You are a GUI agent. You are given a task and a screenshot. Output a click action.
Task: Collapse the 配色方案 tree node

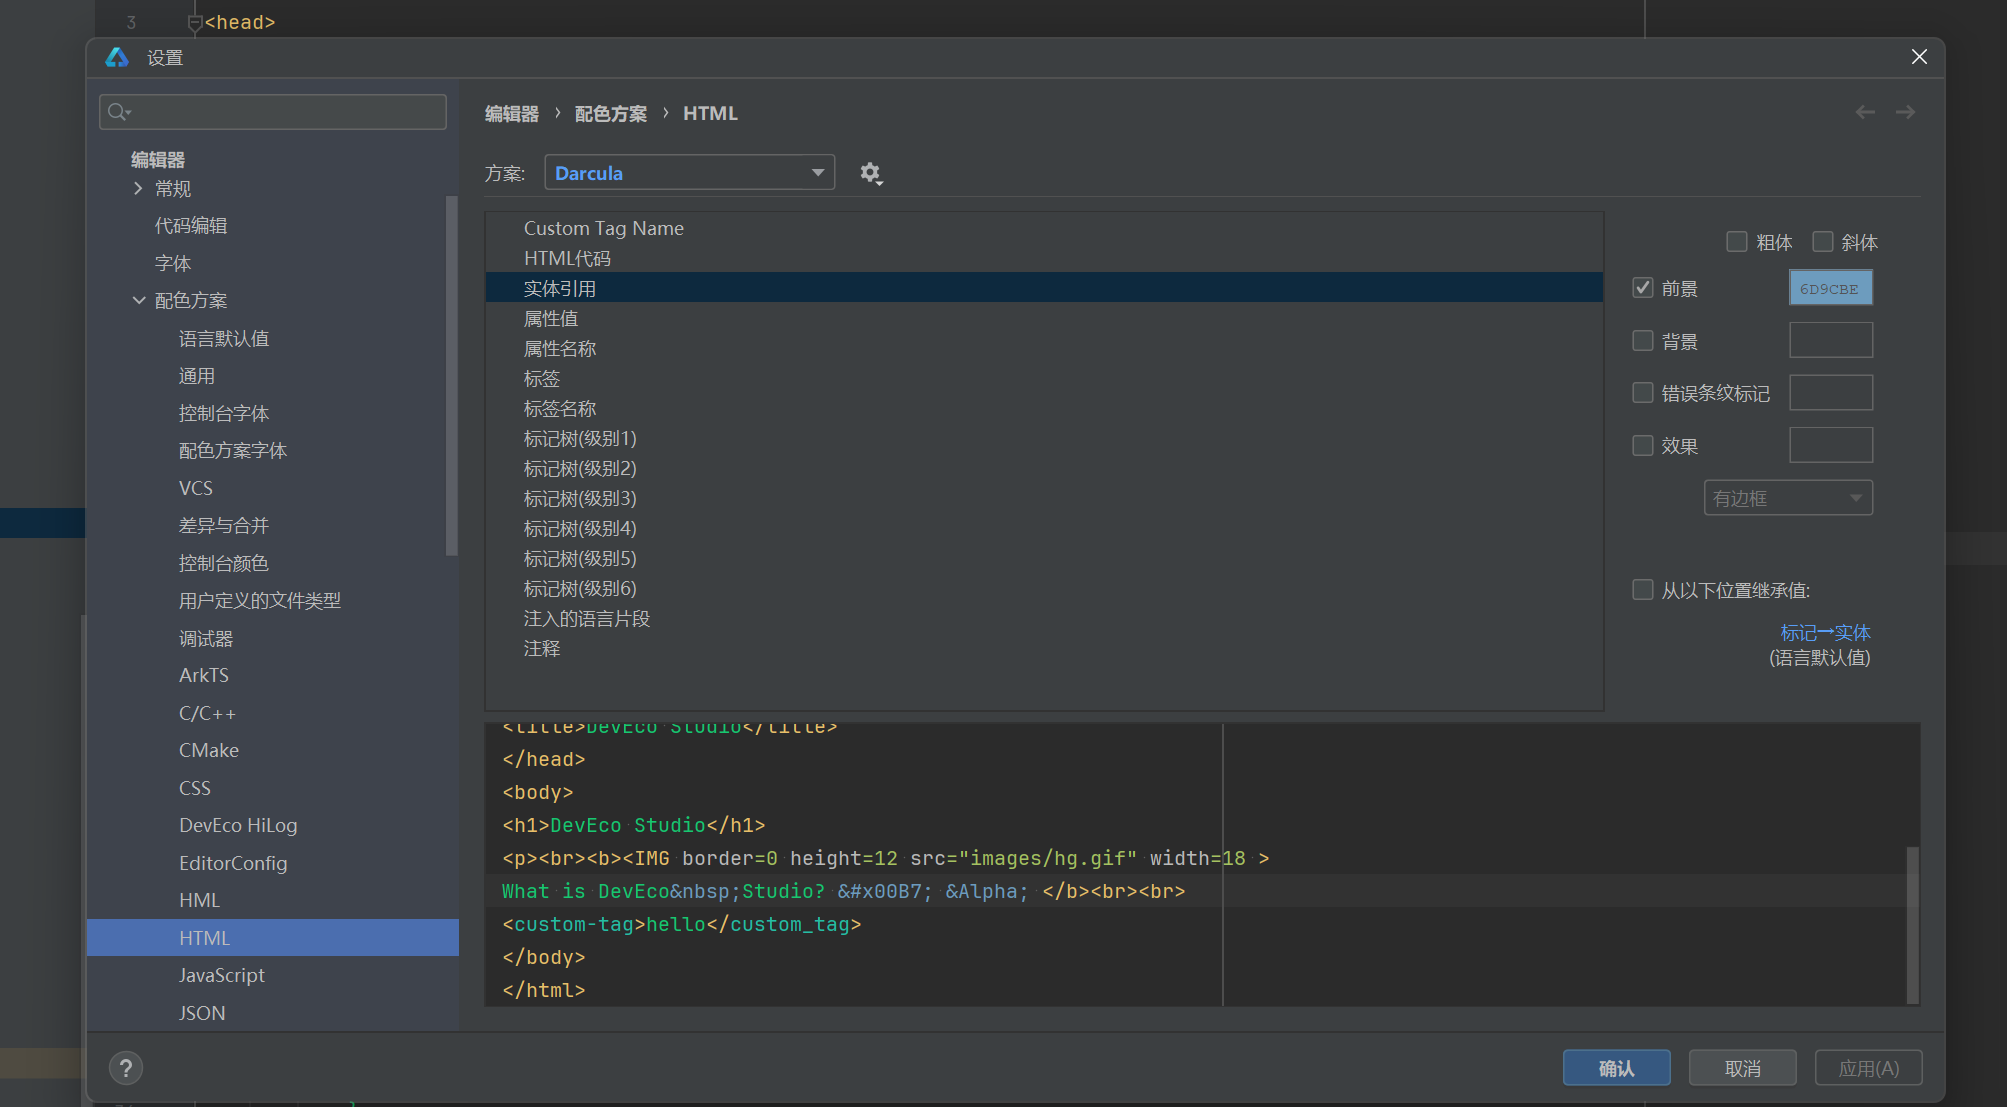coord(138,300)
